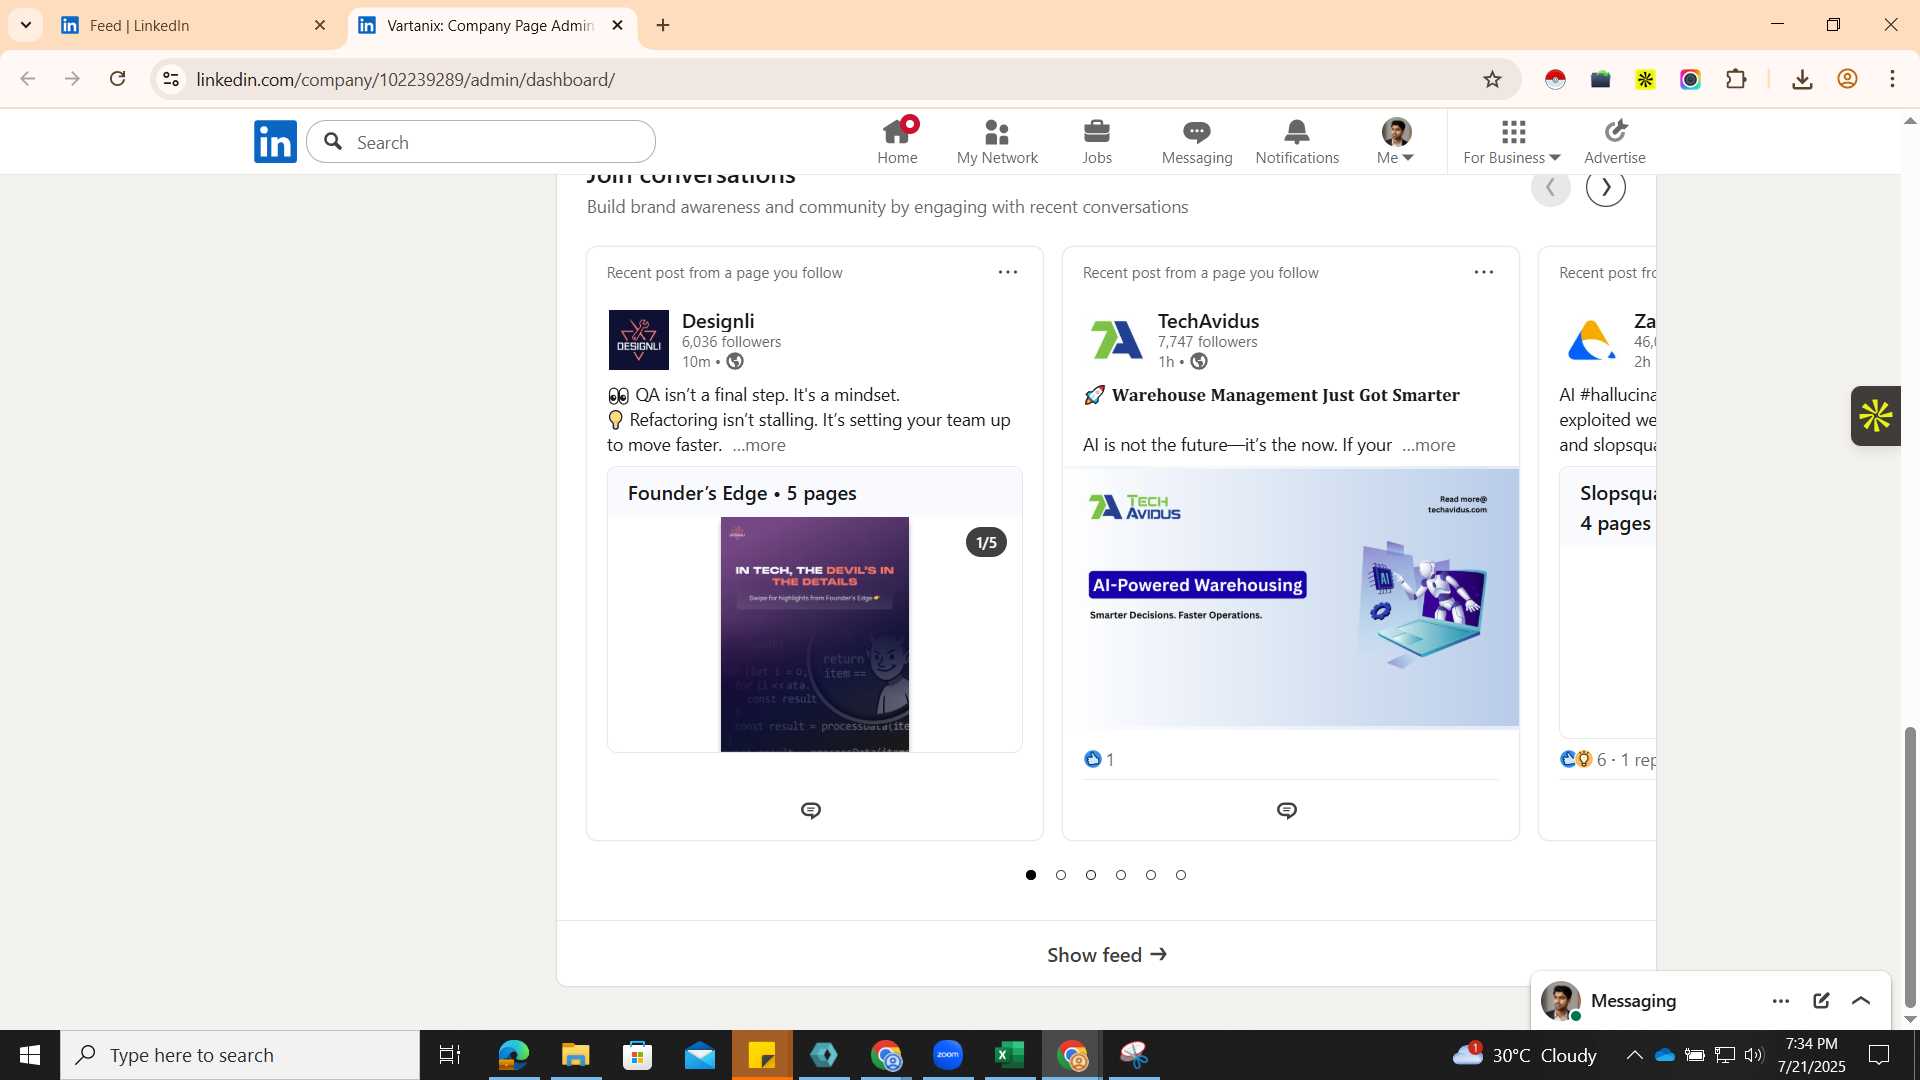
Task: Go to Home in LinkedIn navigation
Action: pos(897,142)
